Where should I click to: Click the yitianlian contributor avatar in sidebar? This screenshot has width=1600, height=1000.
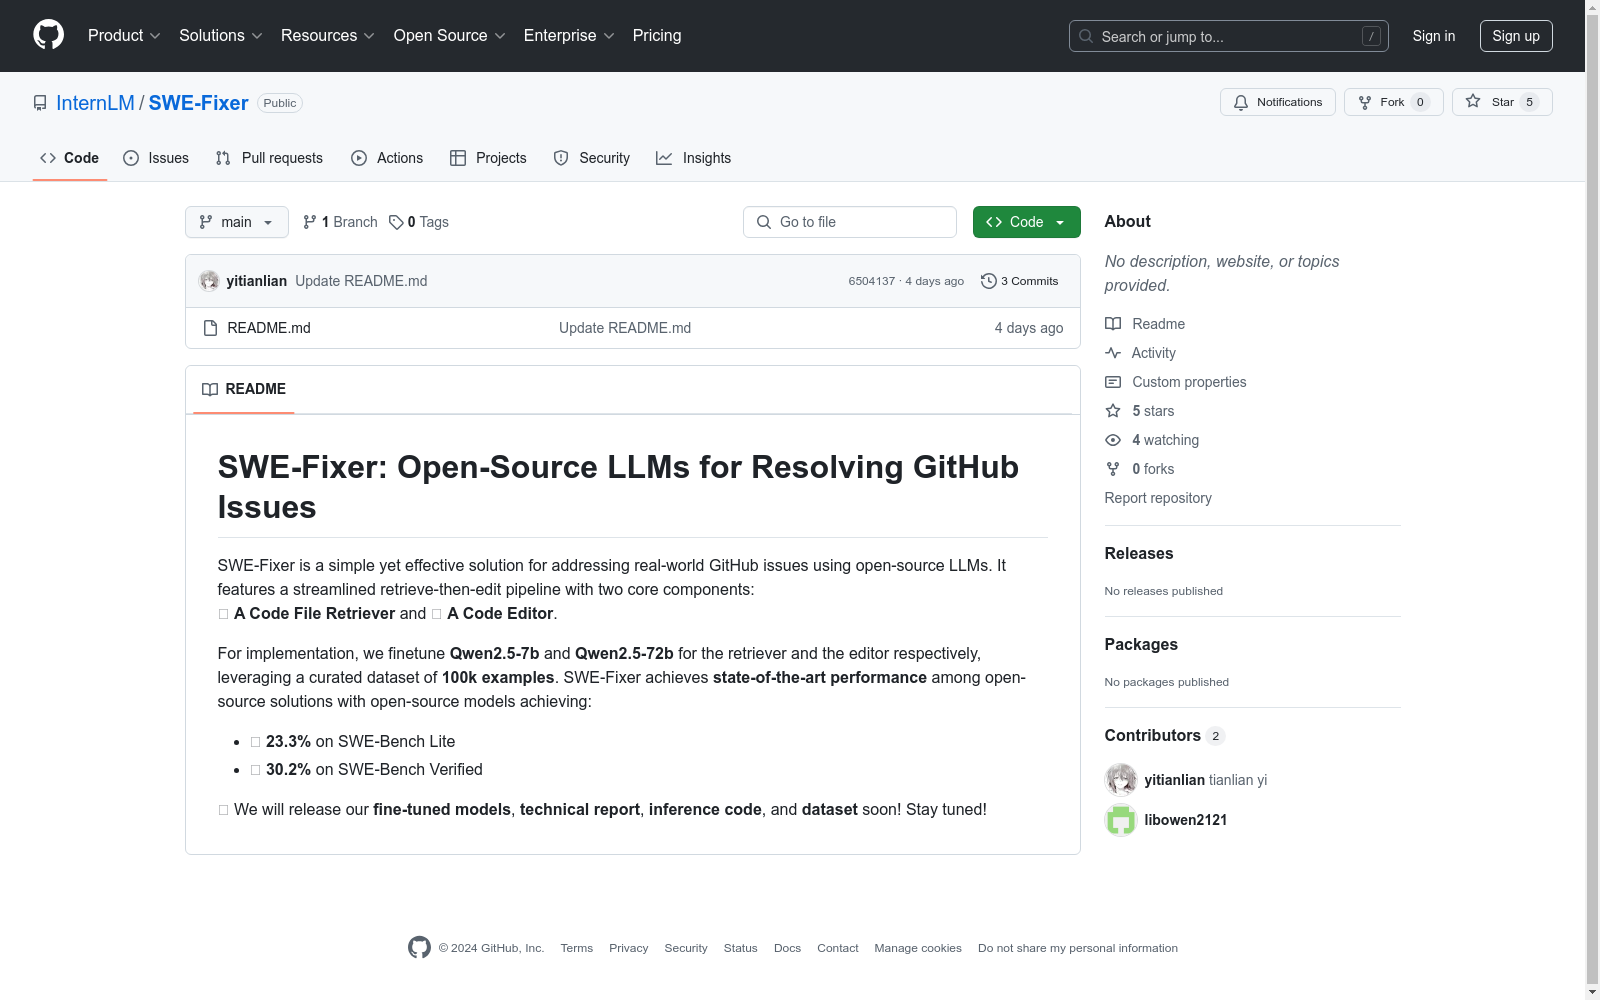pos(1121,780)
